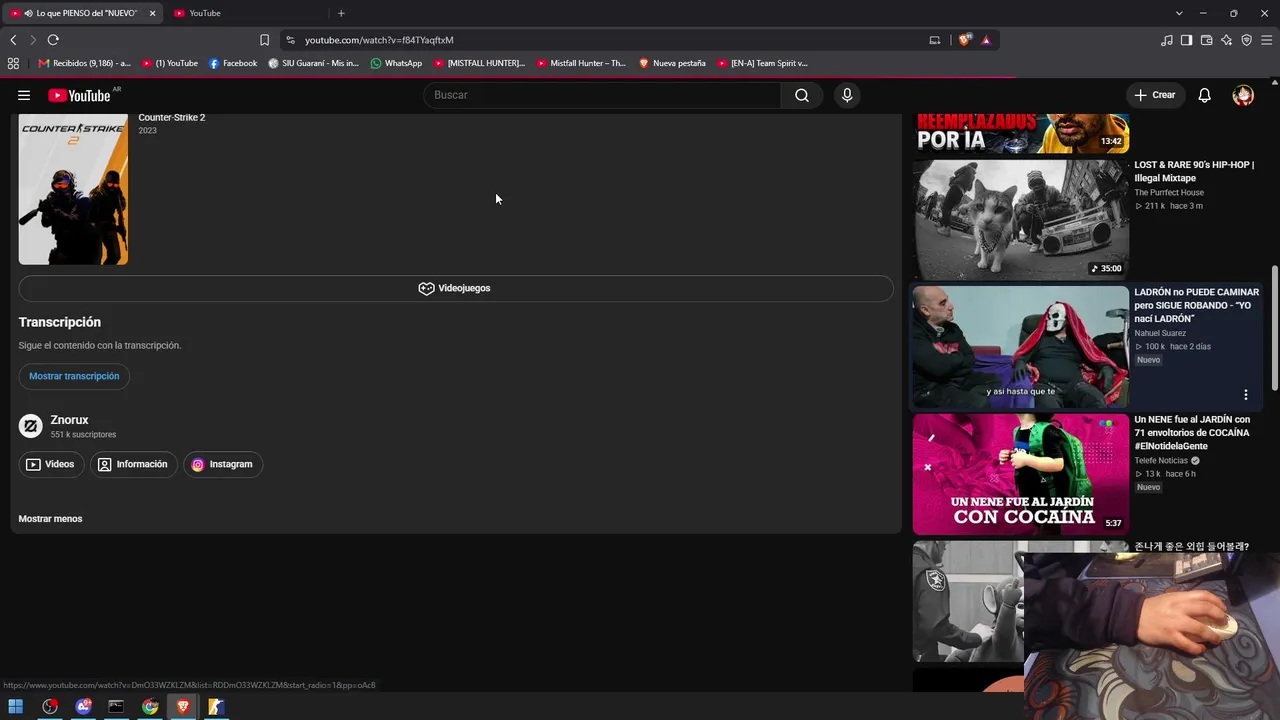
Task: Mute the audio on the playing tab
Action: (28, 13)
